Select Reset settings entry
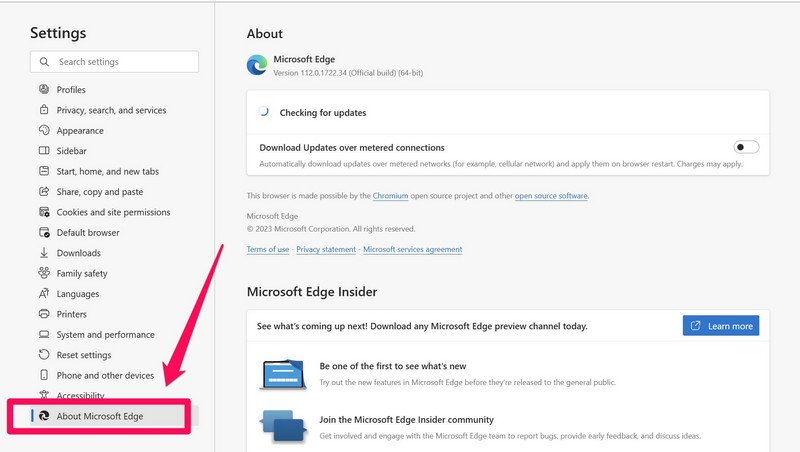Image resolution: width=800 pixels, height=452 pixels. click(x=84, y=355)
